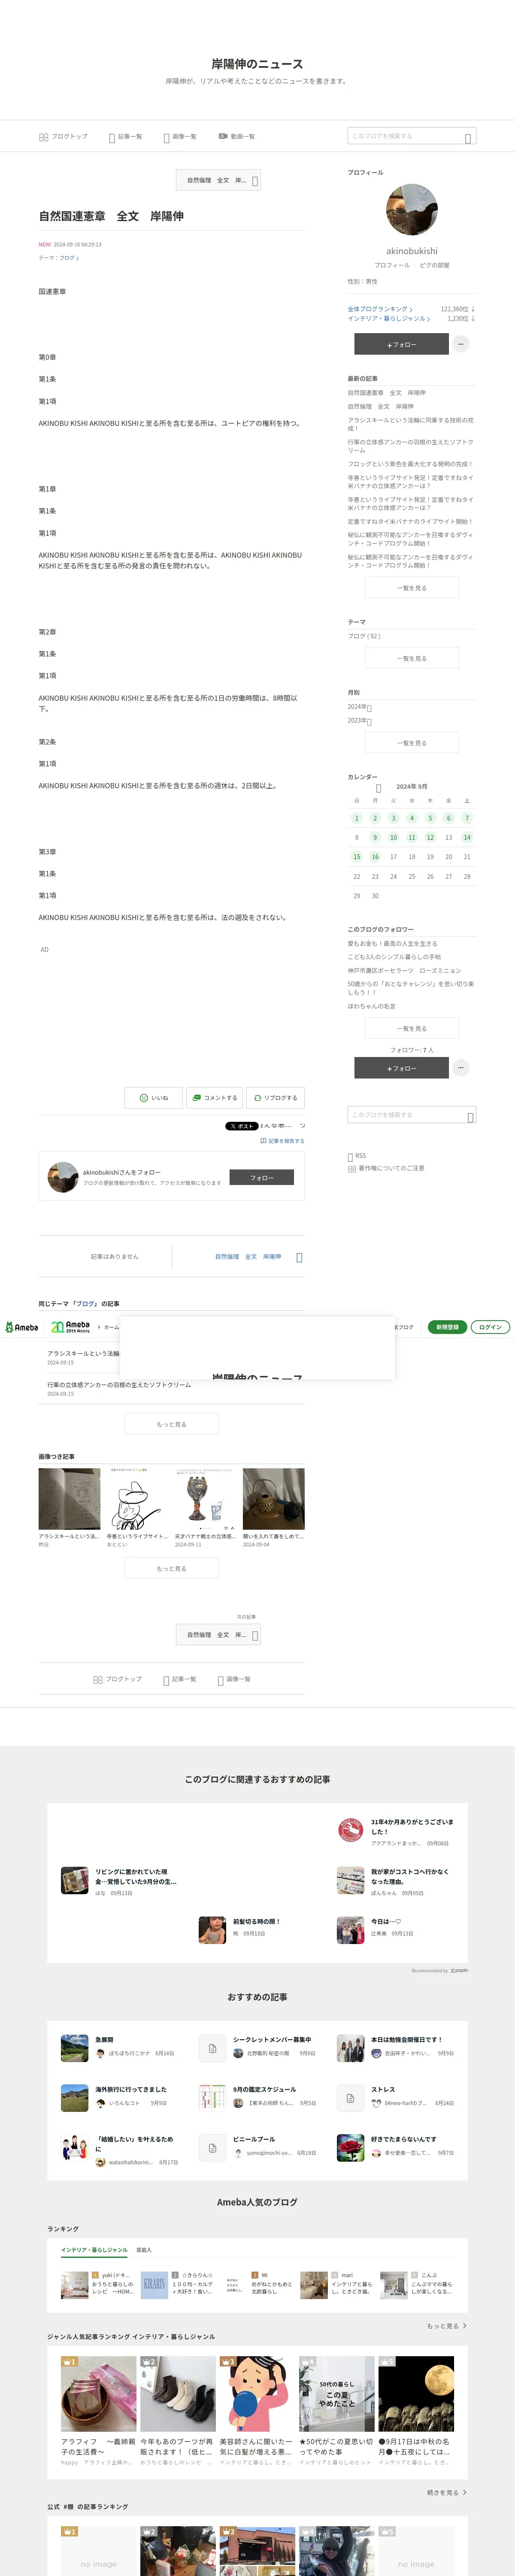Screen dimensions: 515x2576
Task: Expand the 2024年 monthly archive
Action: coord(360,707)
